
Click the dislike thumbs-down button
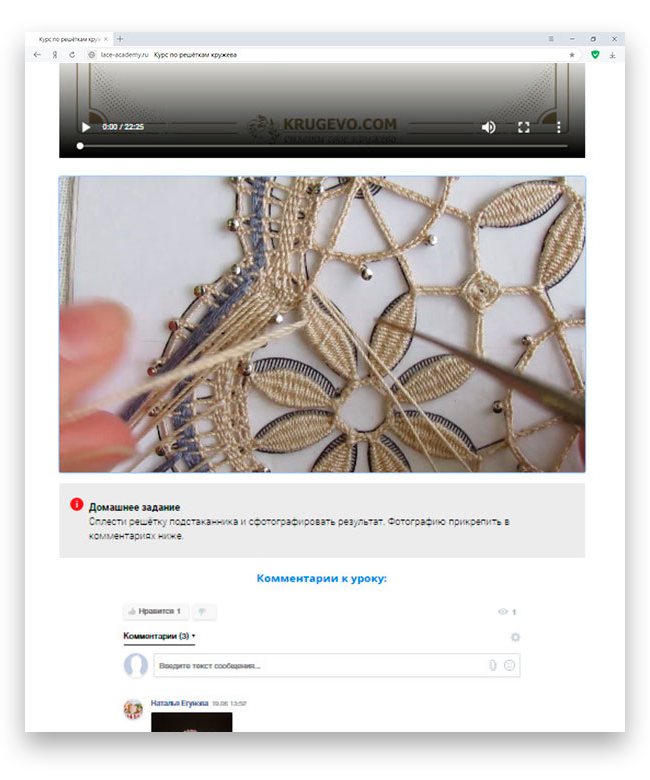[203, 611]
